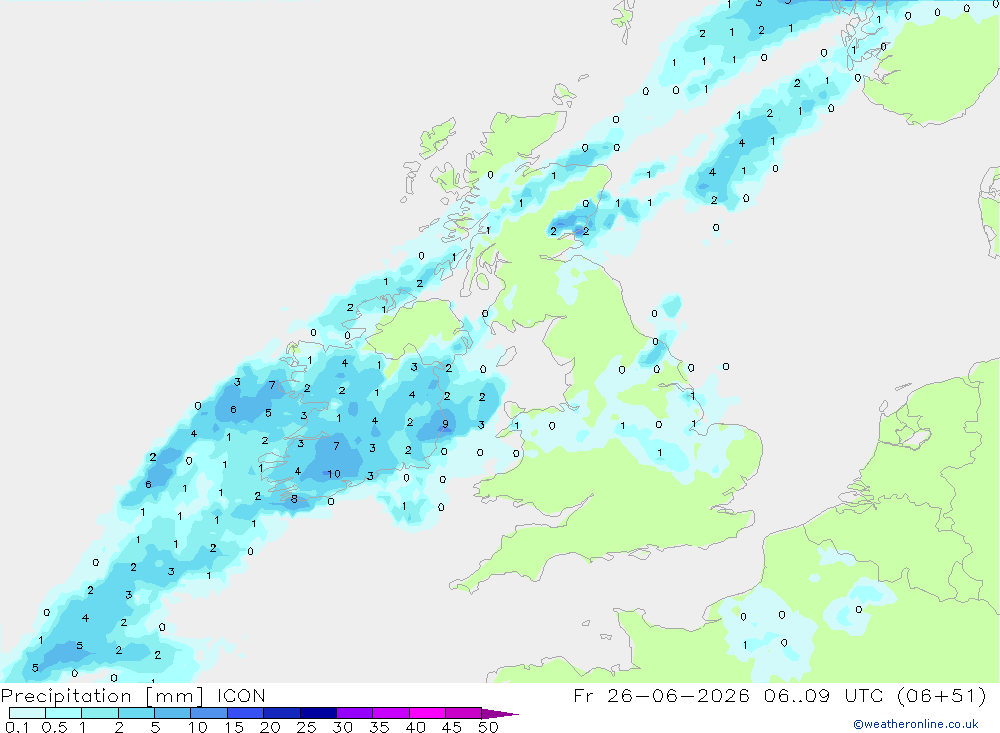This screenshot has height=733, width=1000.
Task: Select the 5–10 mm legend swatch
Action: pyautogui.click(x=173, y=713)
